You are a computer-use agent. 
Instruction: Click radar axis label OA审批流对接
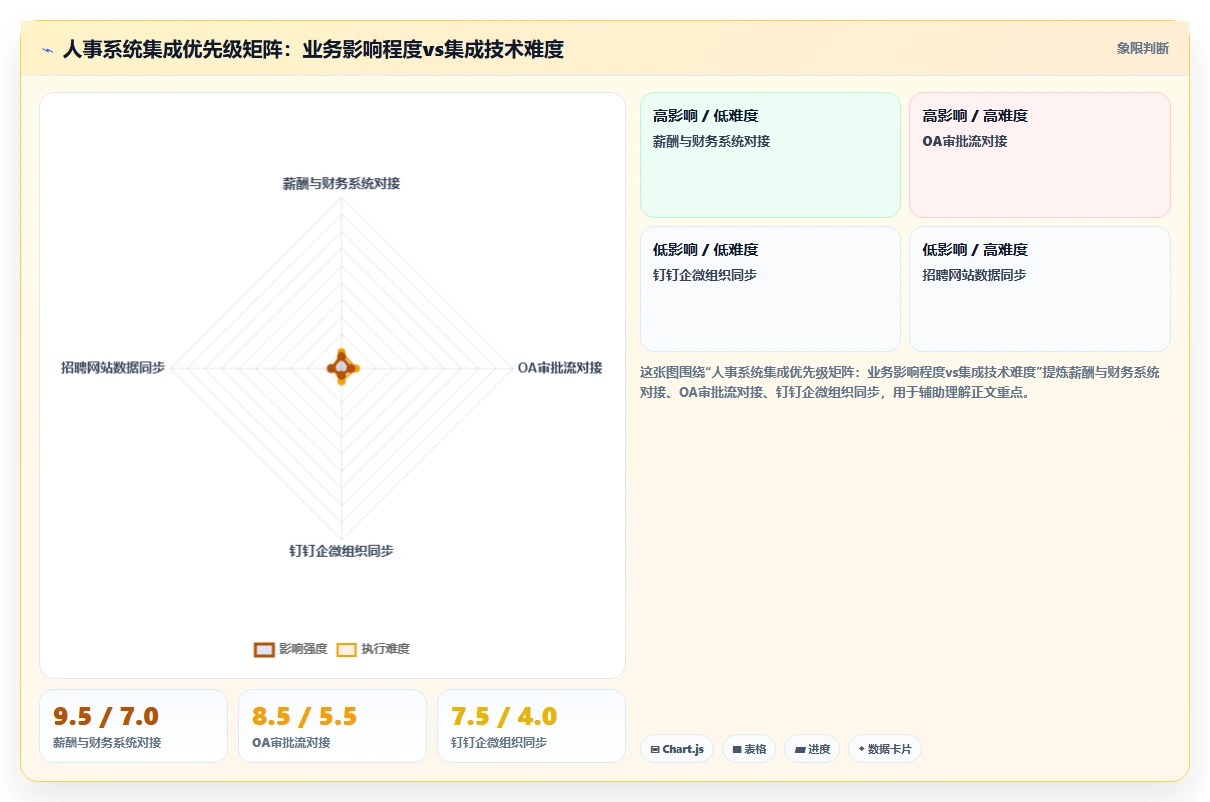(x=560, y=368)
